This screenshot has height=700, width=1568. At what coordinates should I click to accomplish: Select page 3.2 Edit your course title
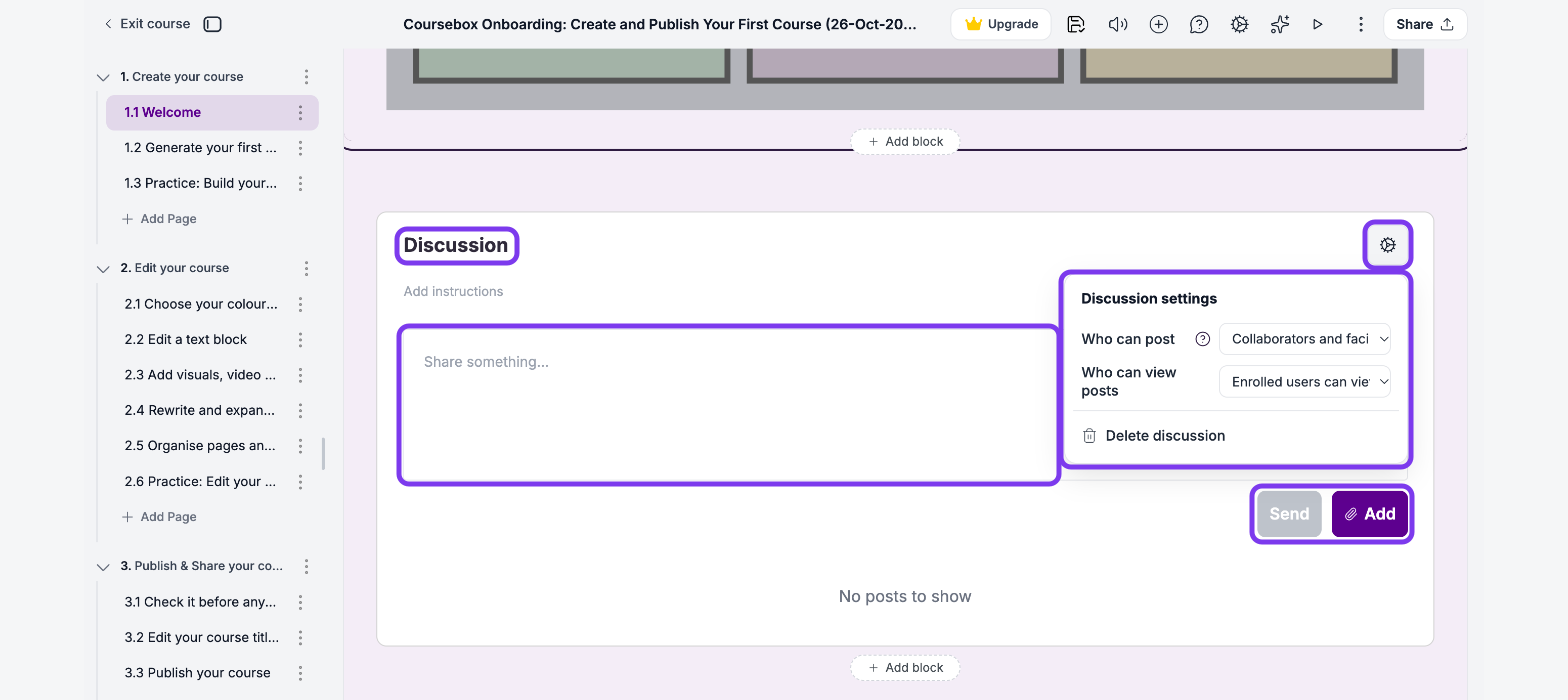coord(200,638)
